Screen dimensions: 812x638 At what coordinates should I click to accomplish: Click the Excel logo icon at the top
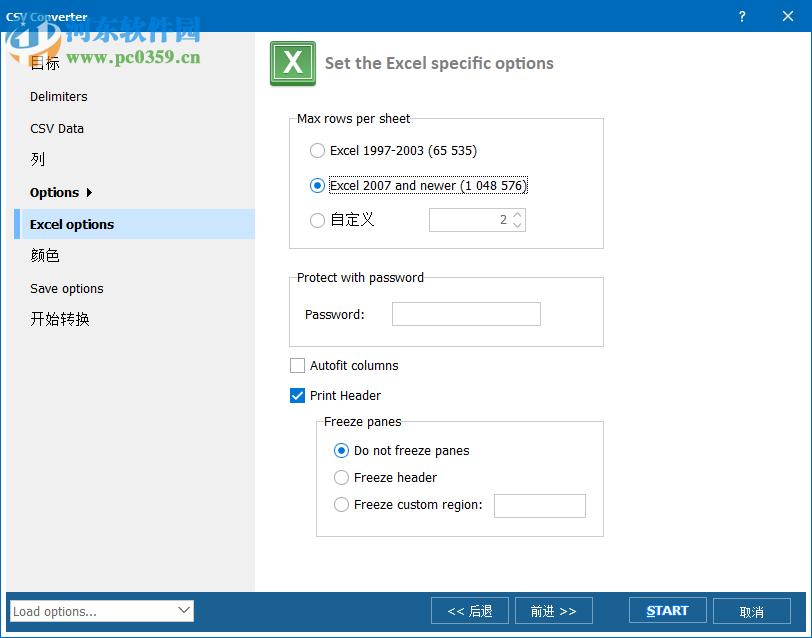292,63
